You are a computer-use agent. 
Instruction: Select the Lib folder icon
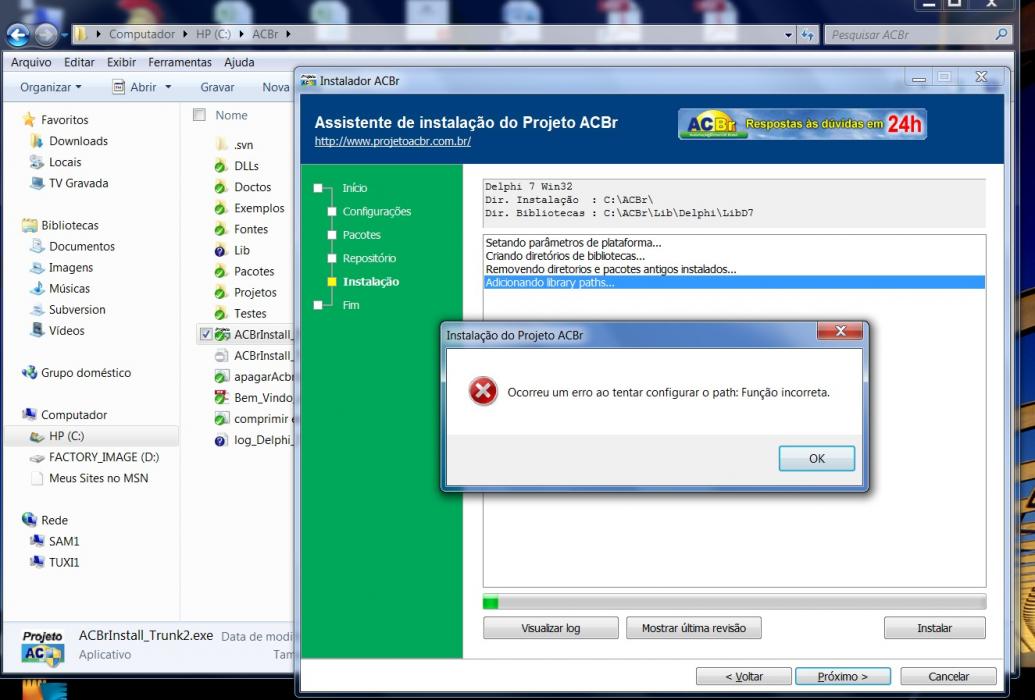221,250
